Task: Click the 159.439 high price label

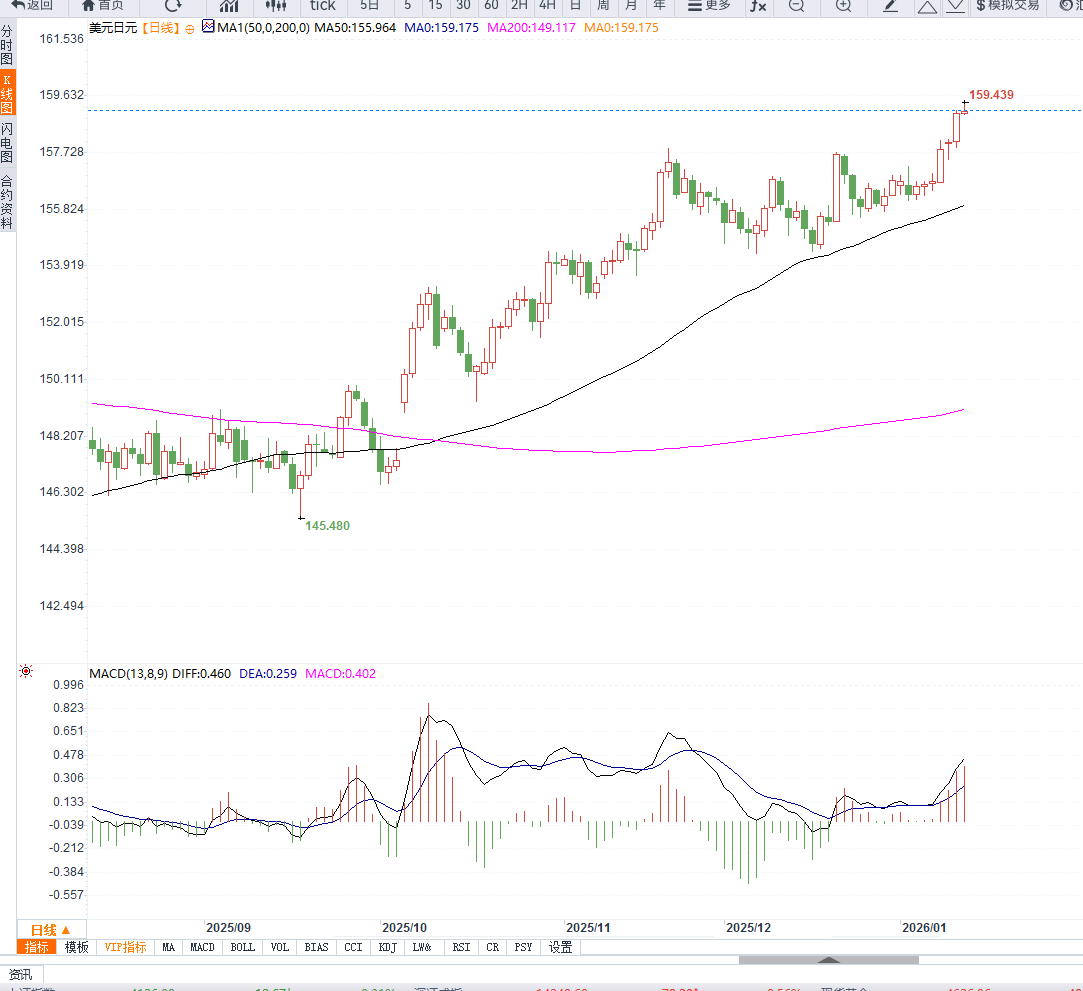Action: coord(991,95)
